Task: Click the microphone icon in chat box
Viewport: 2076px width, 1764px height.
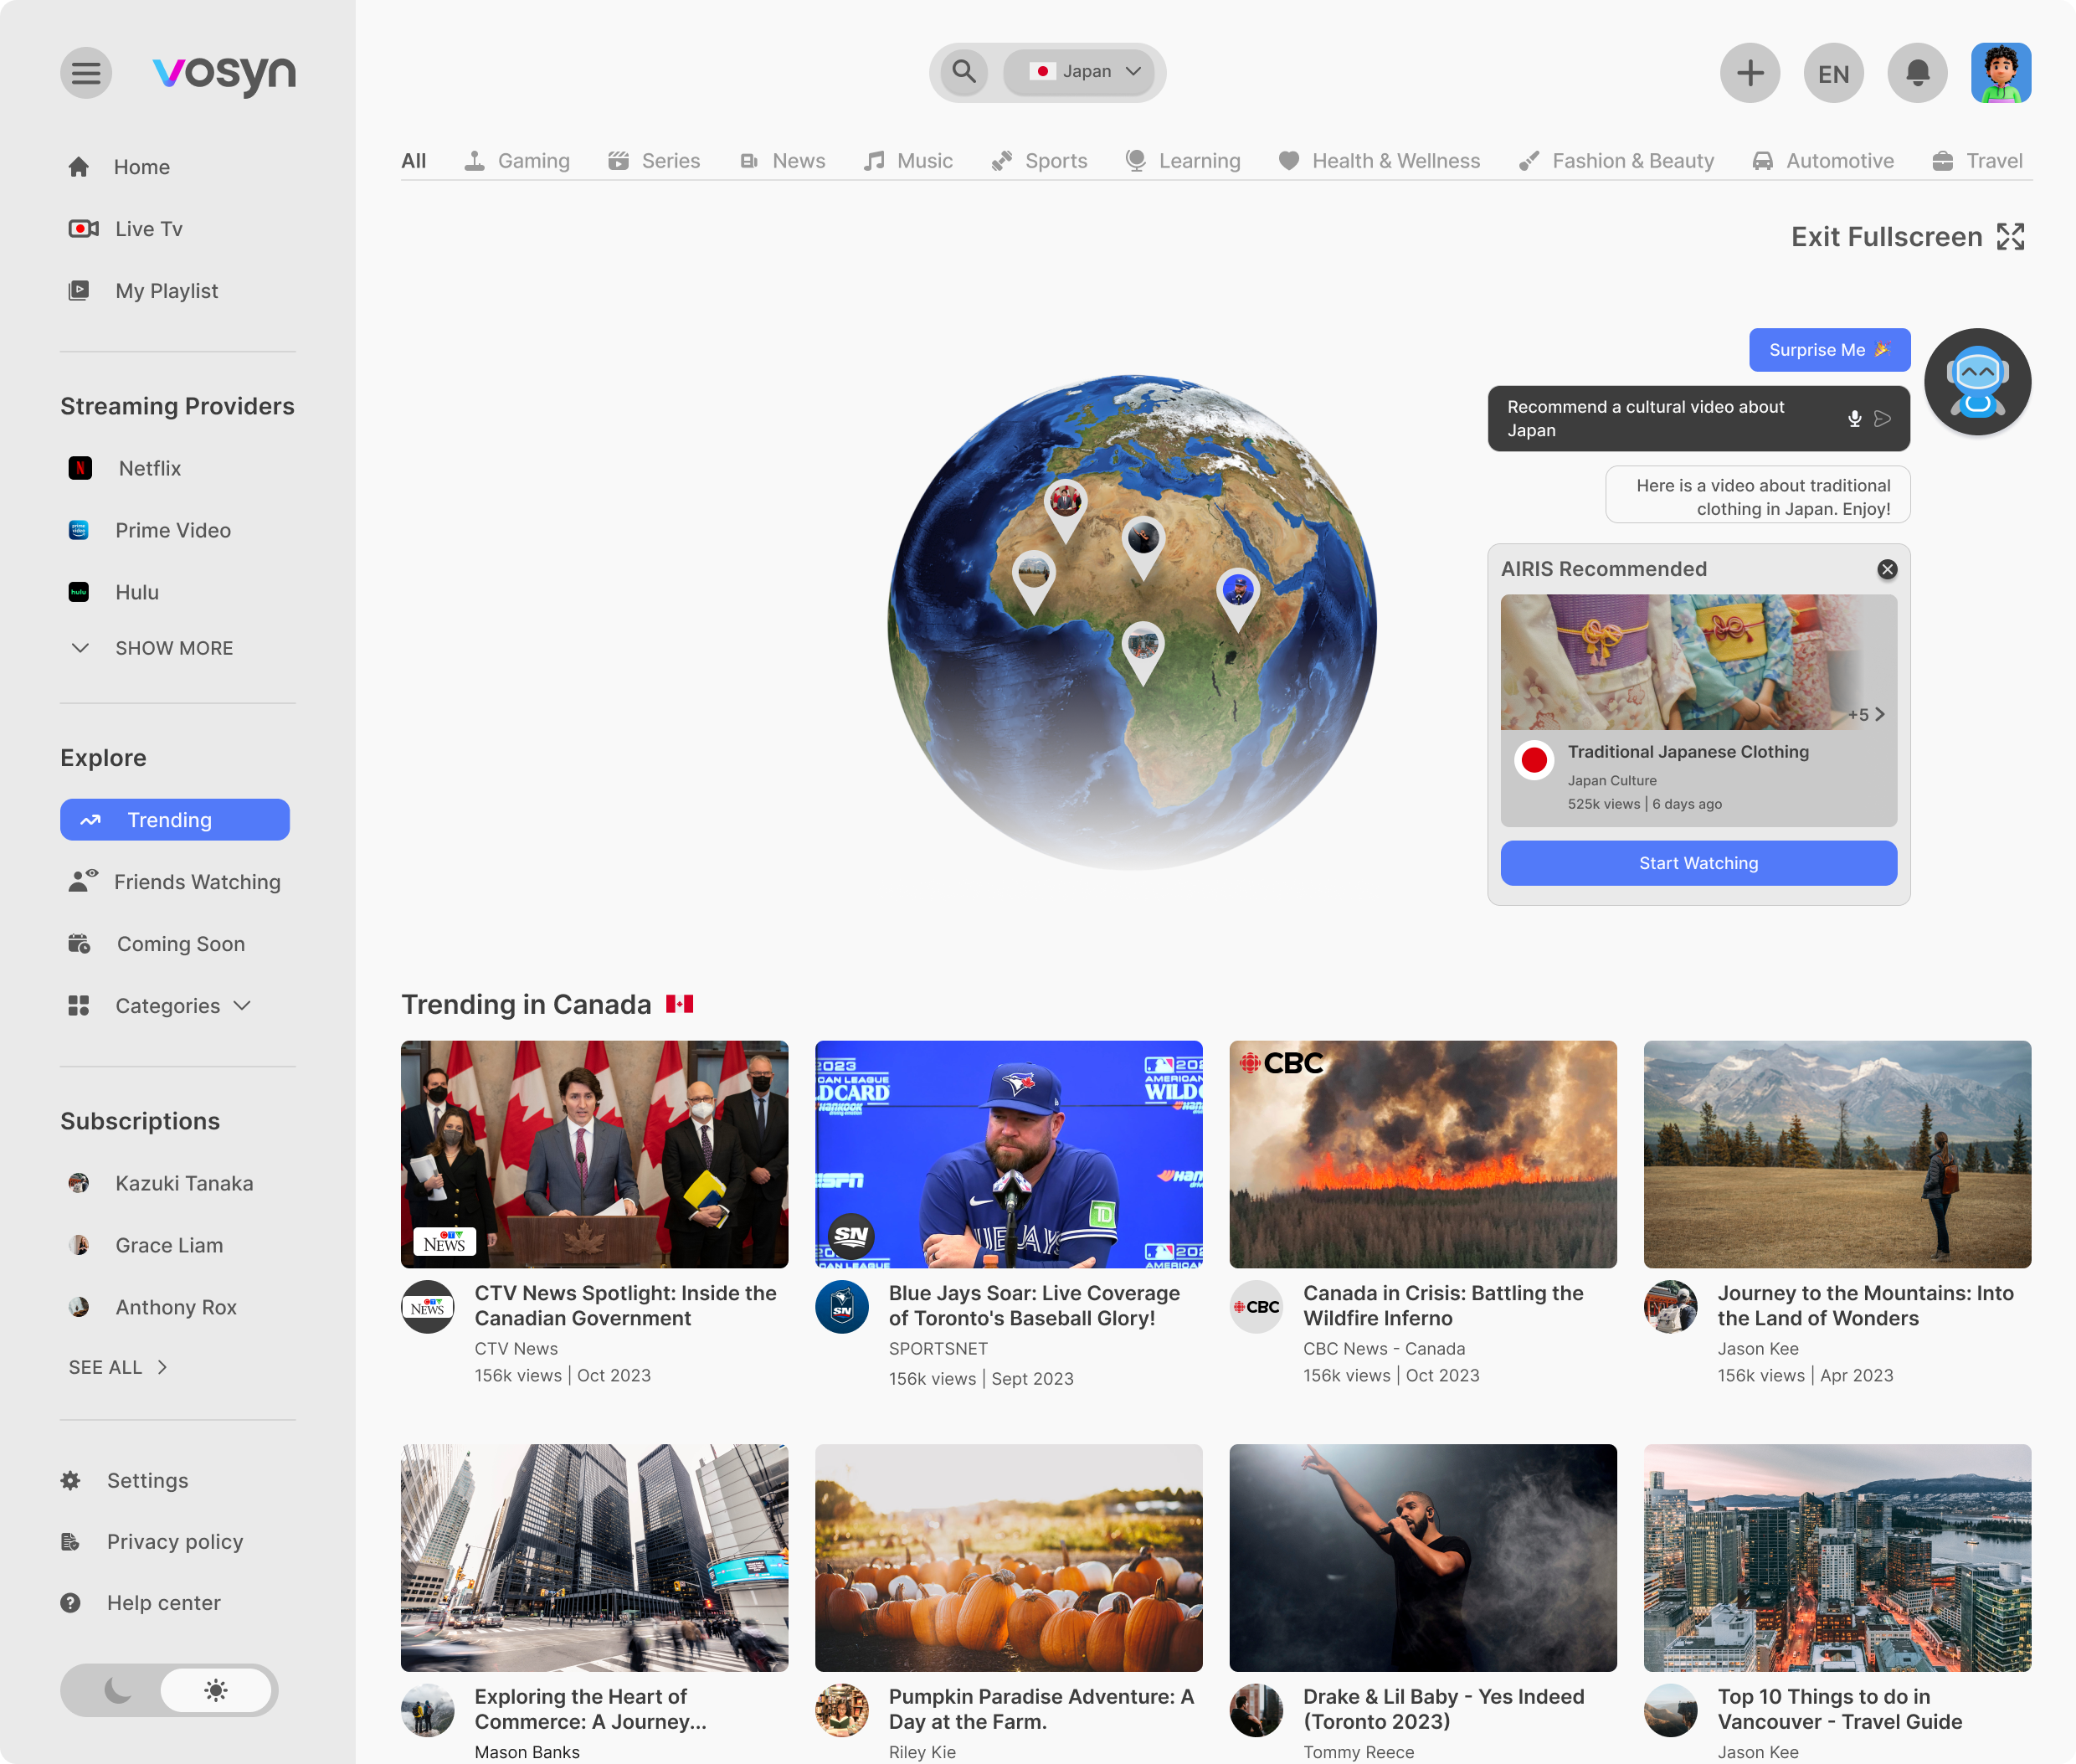Action: pos(1854,419)
